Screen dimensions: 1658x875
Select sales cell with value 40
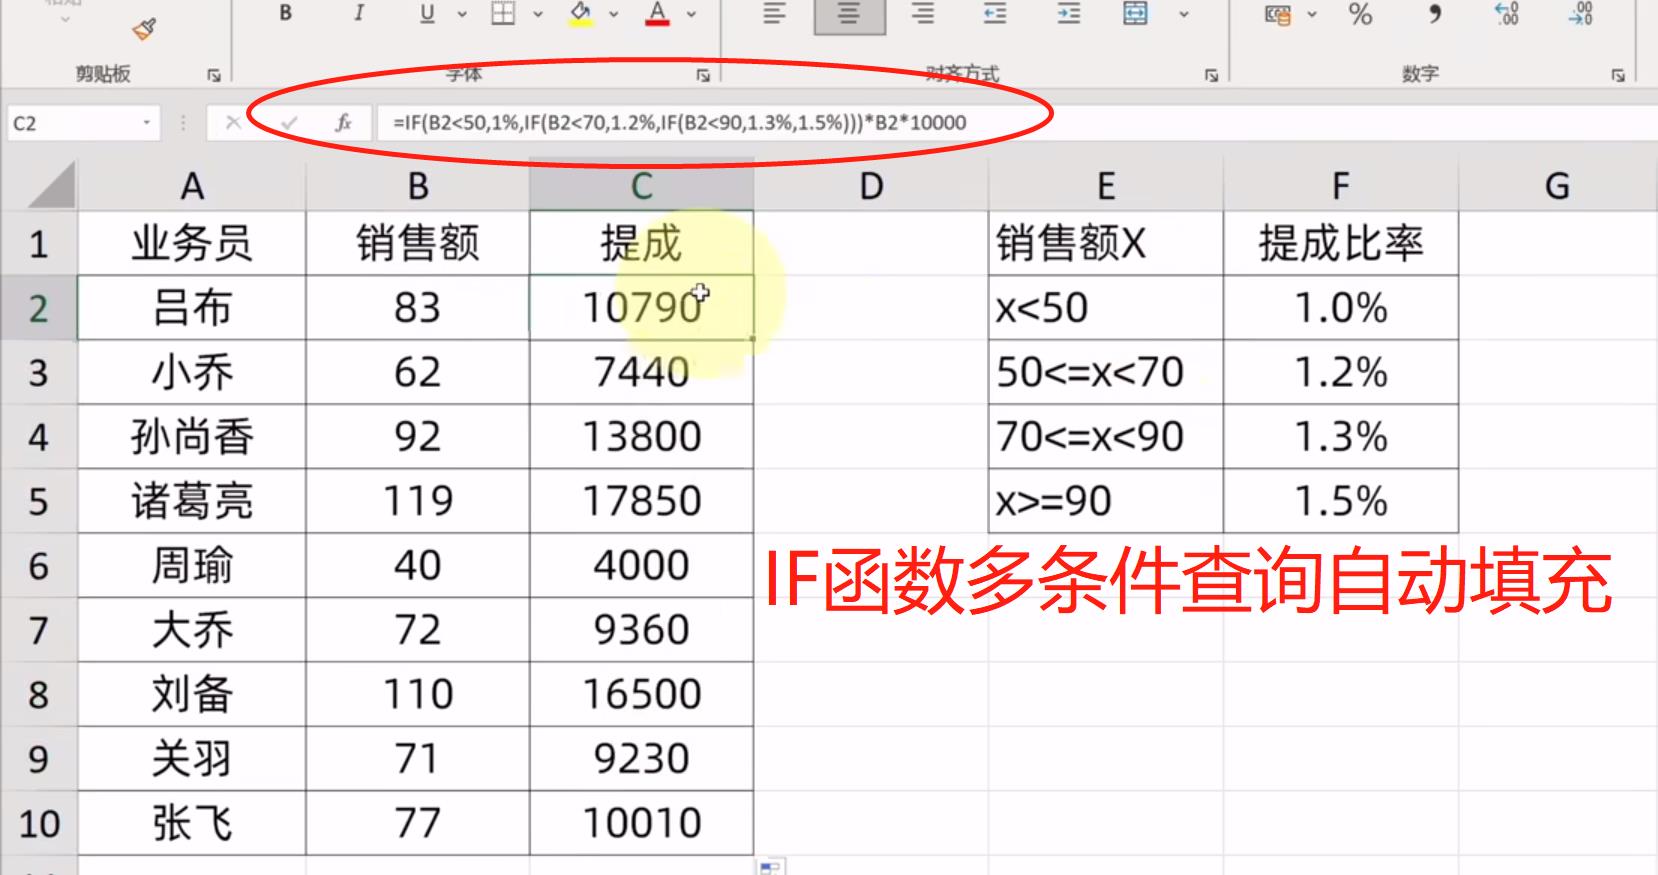tap(418, 566)
